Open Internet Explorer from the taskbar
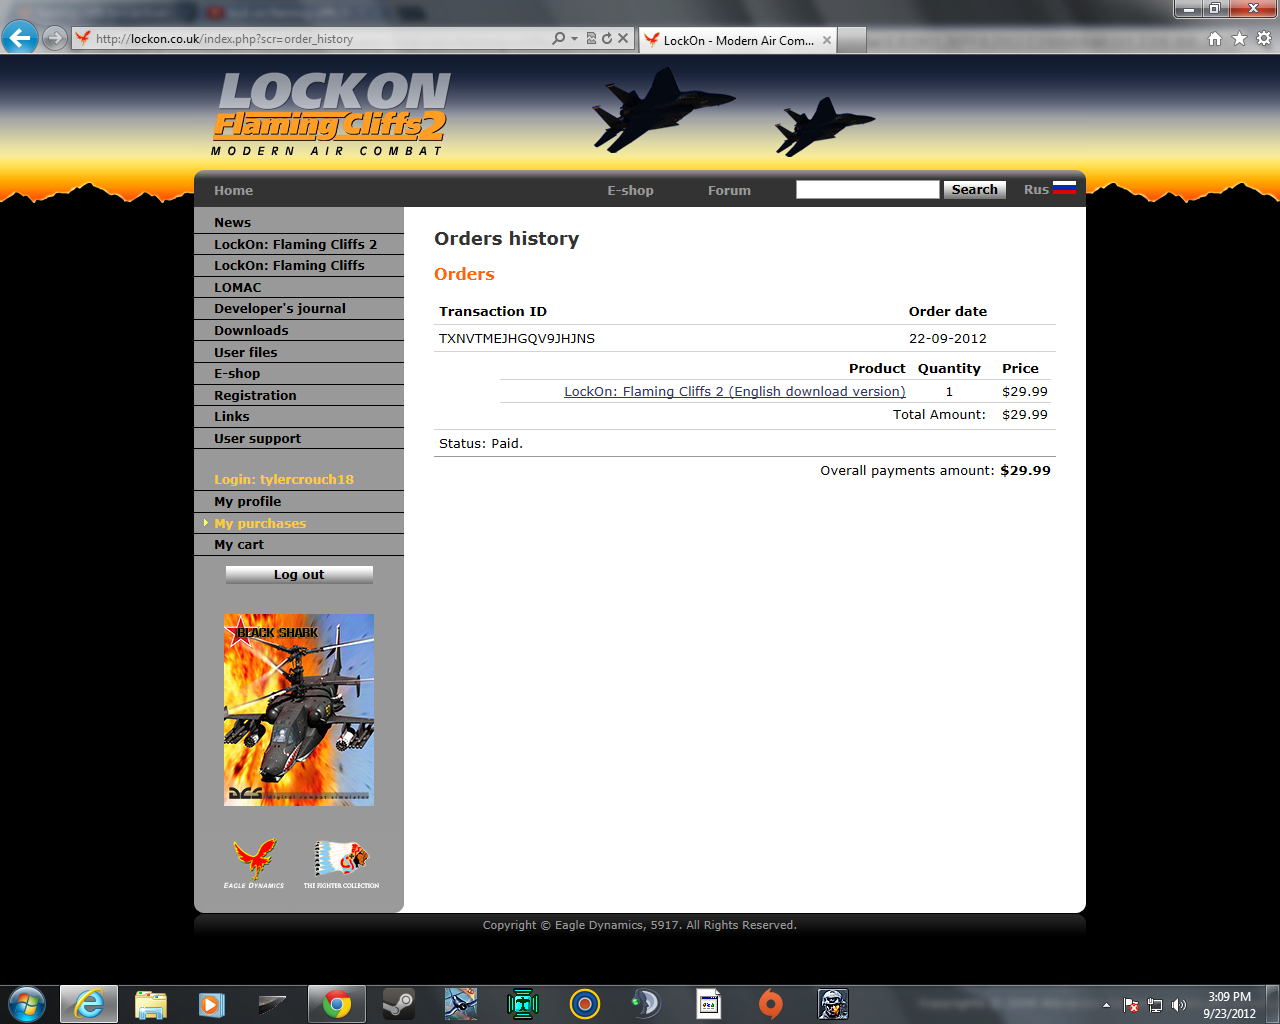 point(89,1003)
